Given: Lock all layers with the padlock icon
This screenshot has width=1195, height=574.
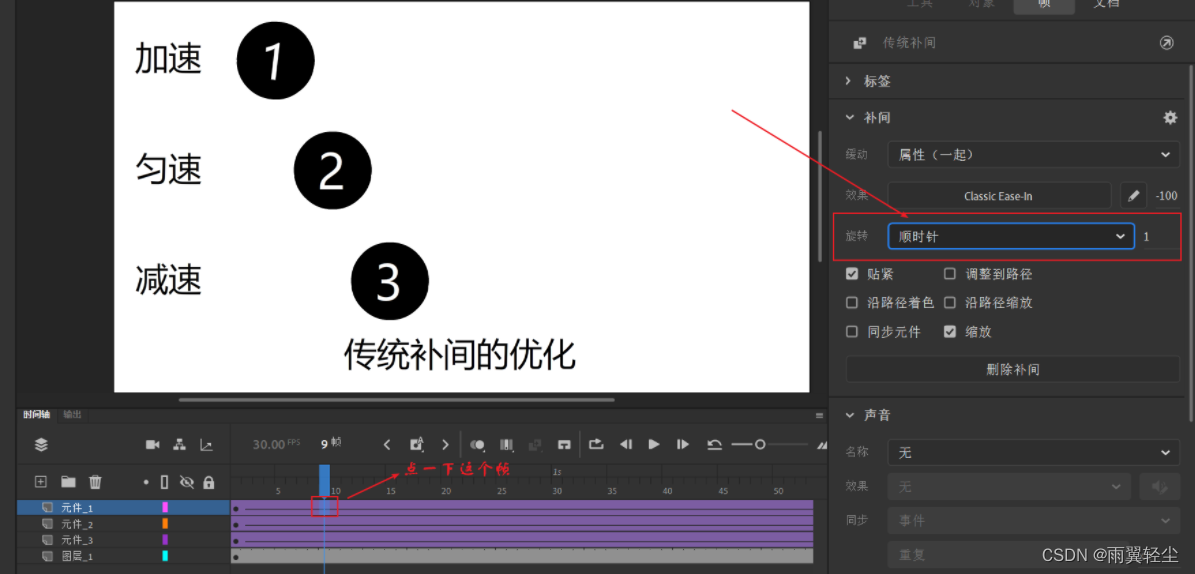Looking at the screenshot, I should (x=209, y=482).
